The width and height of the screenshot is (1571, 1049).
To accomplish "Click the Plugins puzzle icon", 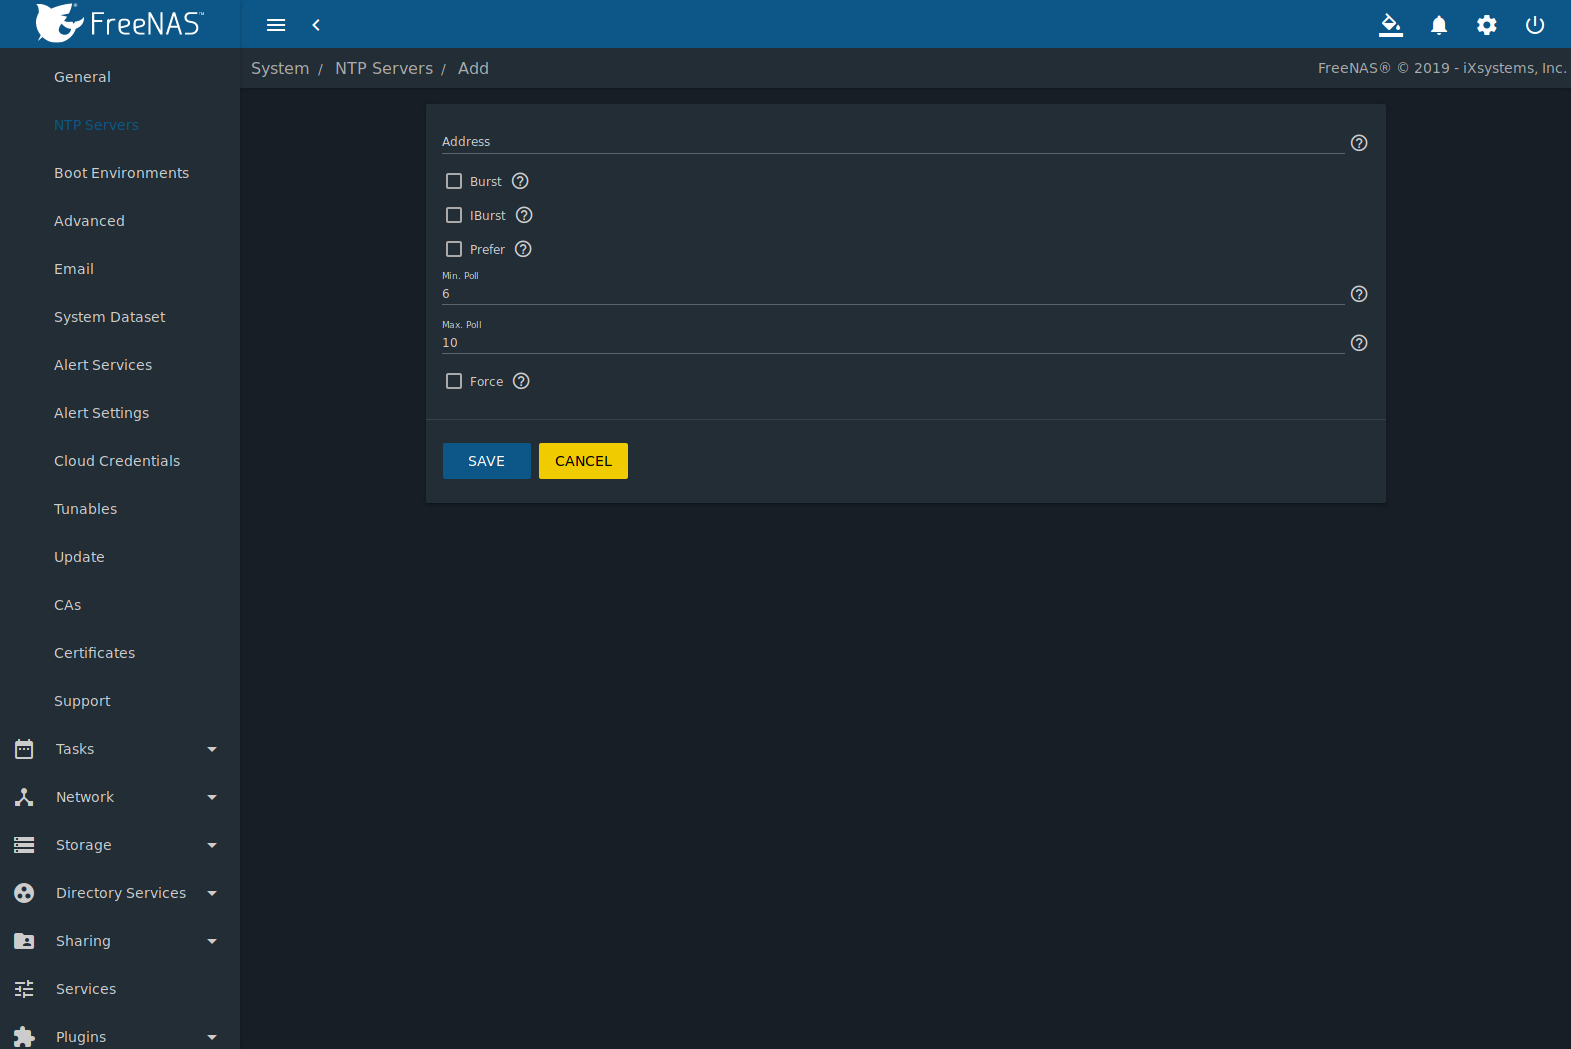I will click(x=24, y=1037).
